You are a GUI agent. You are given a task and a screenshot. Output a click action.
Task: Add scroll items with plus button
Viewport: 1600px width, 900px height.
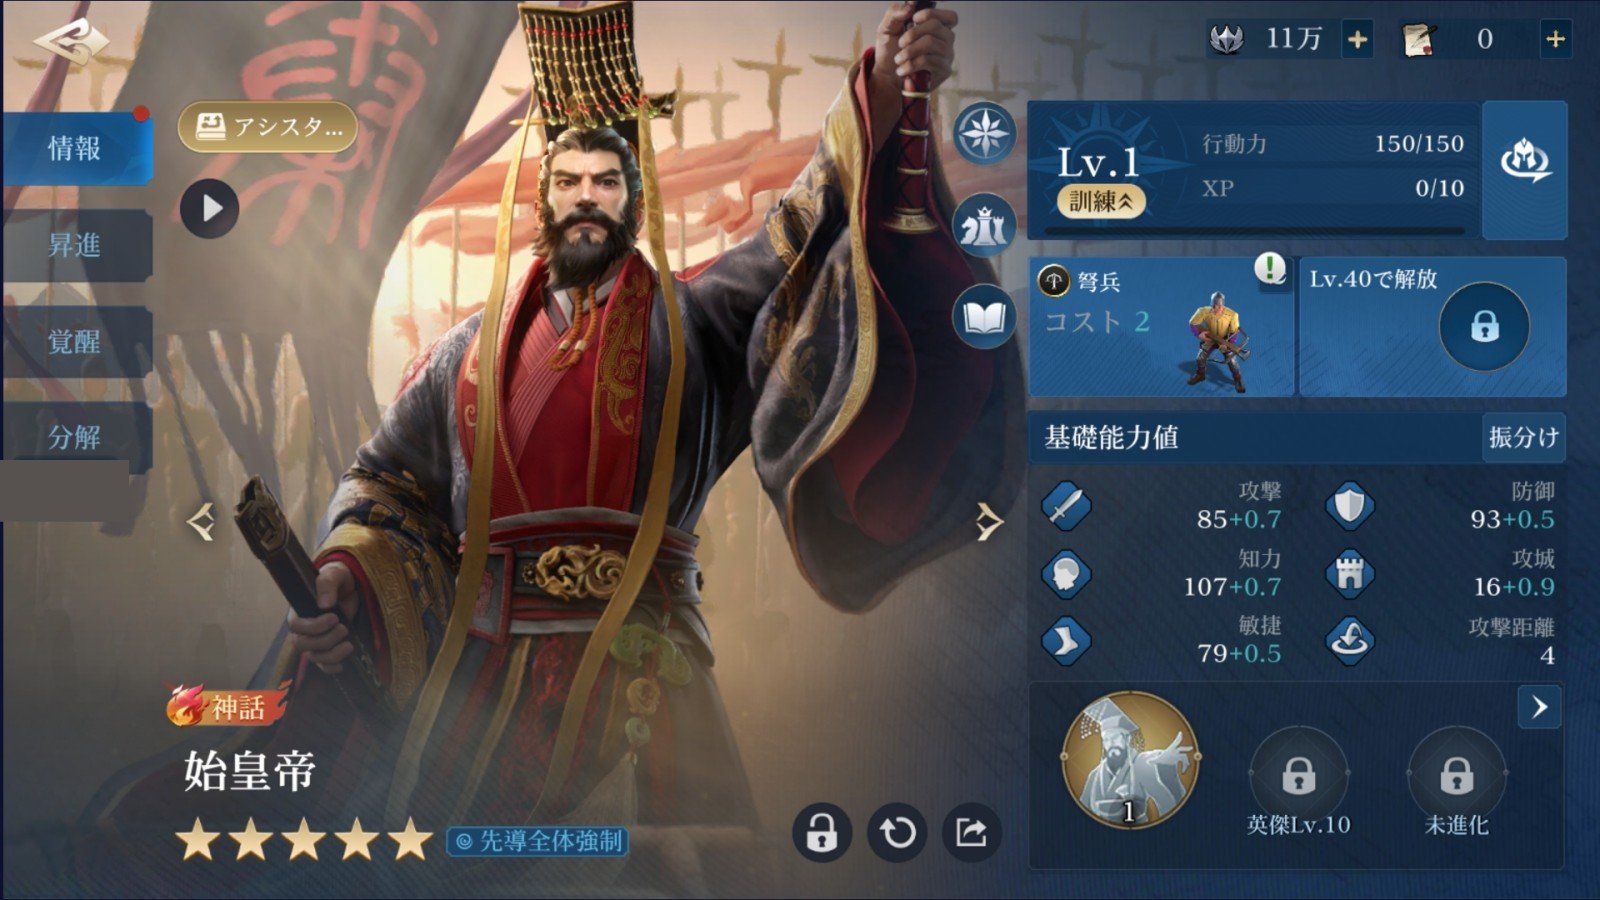point(1555,39)
